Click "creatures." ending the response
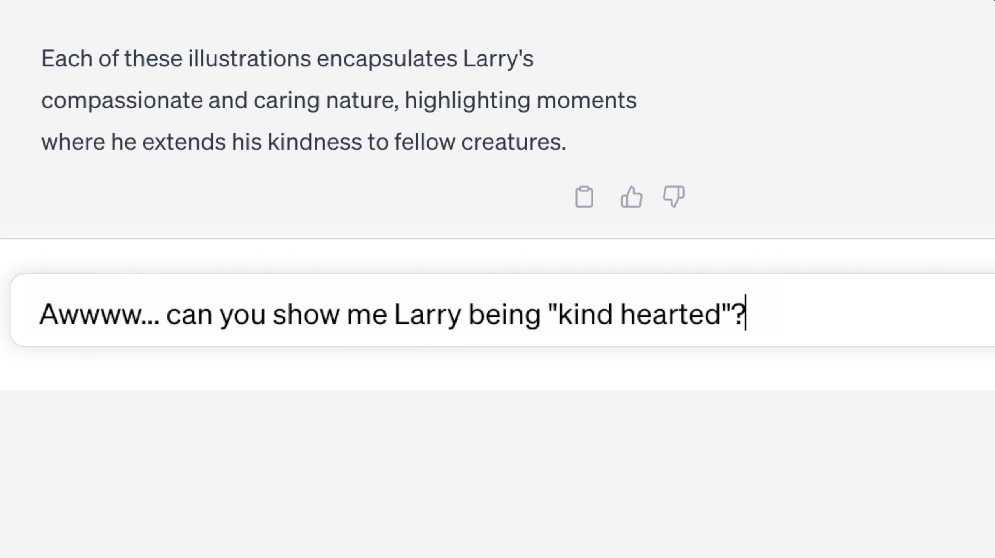The width and height of the screenshot is (995, 558). tap(513, 142)
